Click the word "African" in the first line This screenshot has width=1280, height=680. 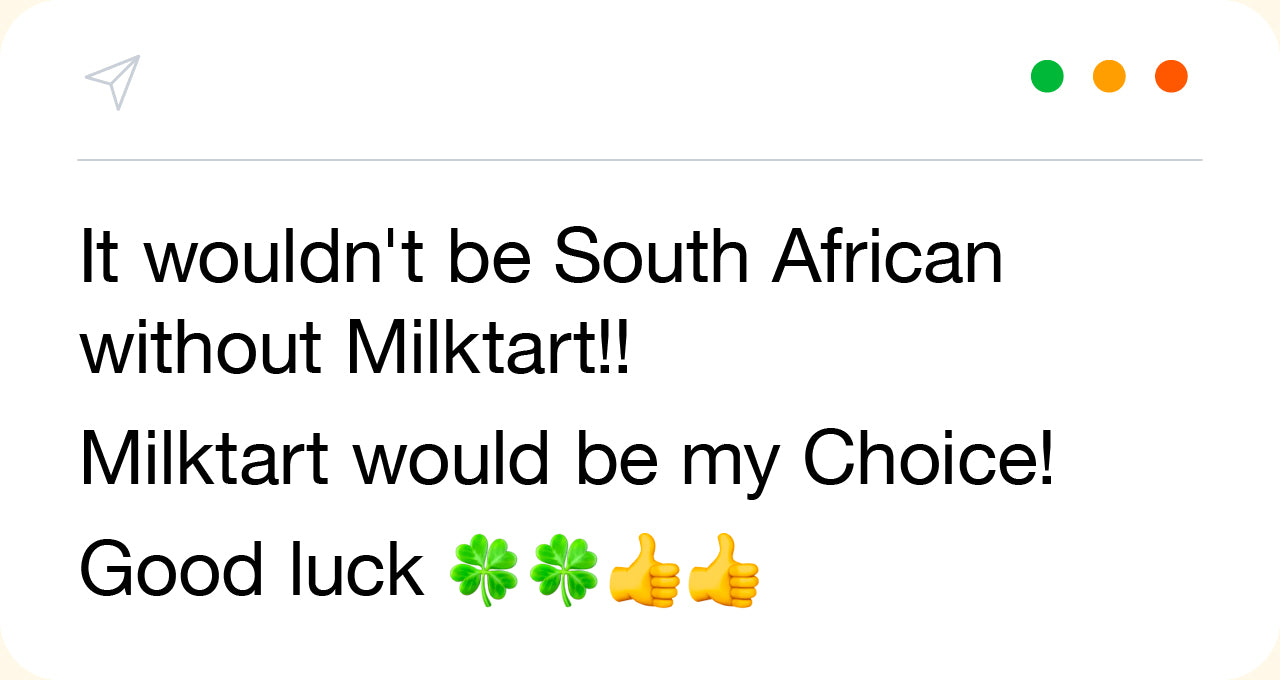887,256
